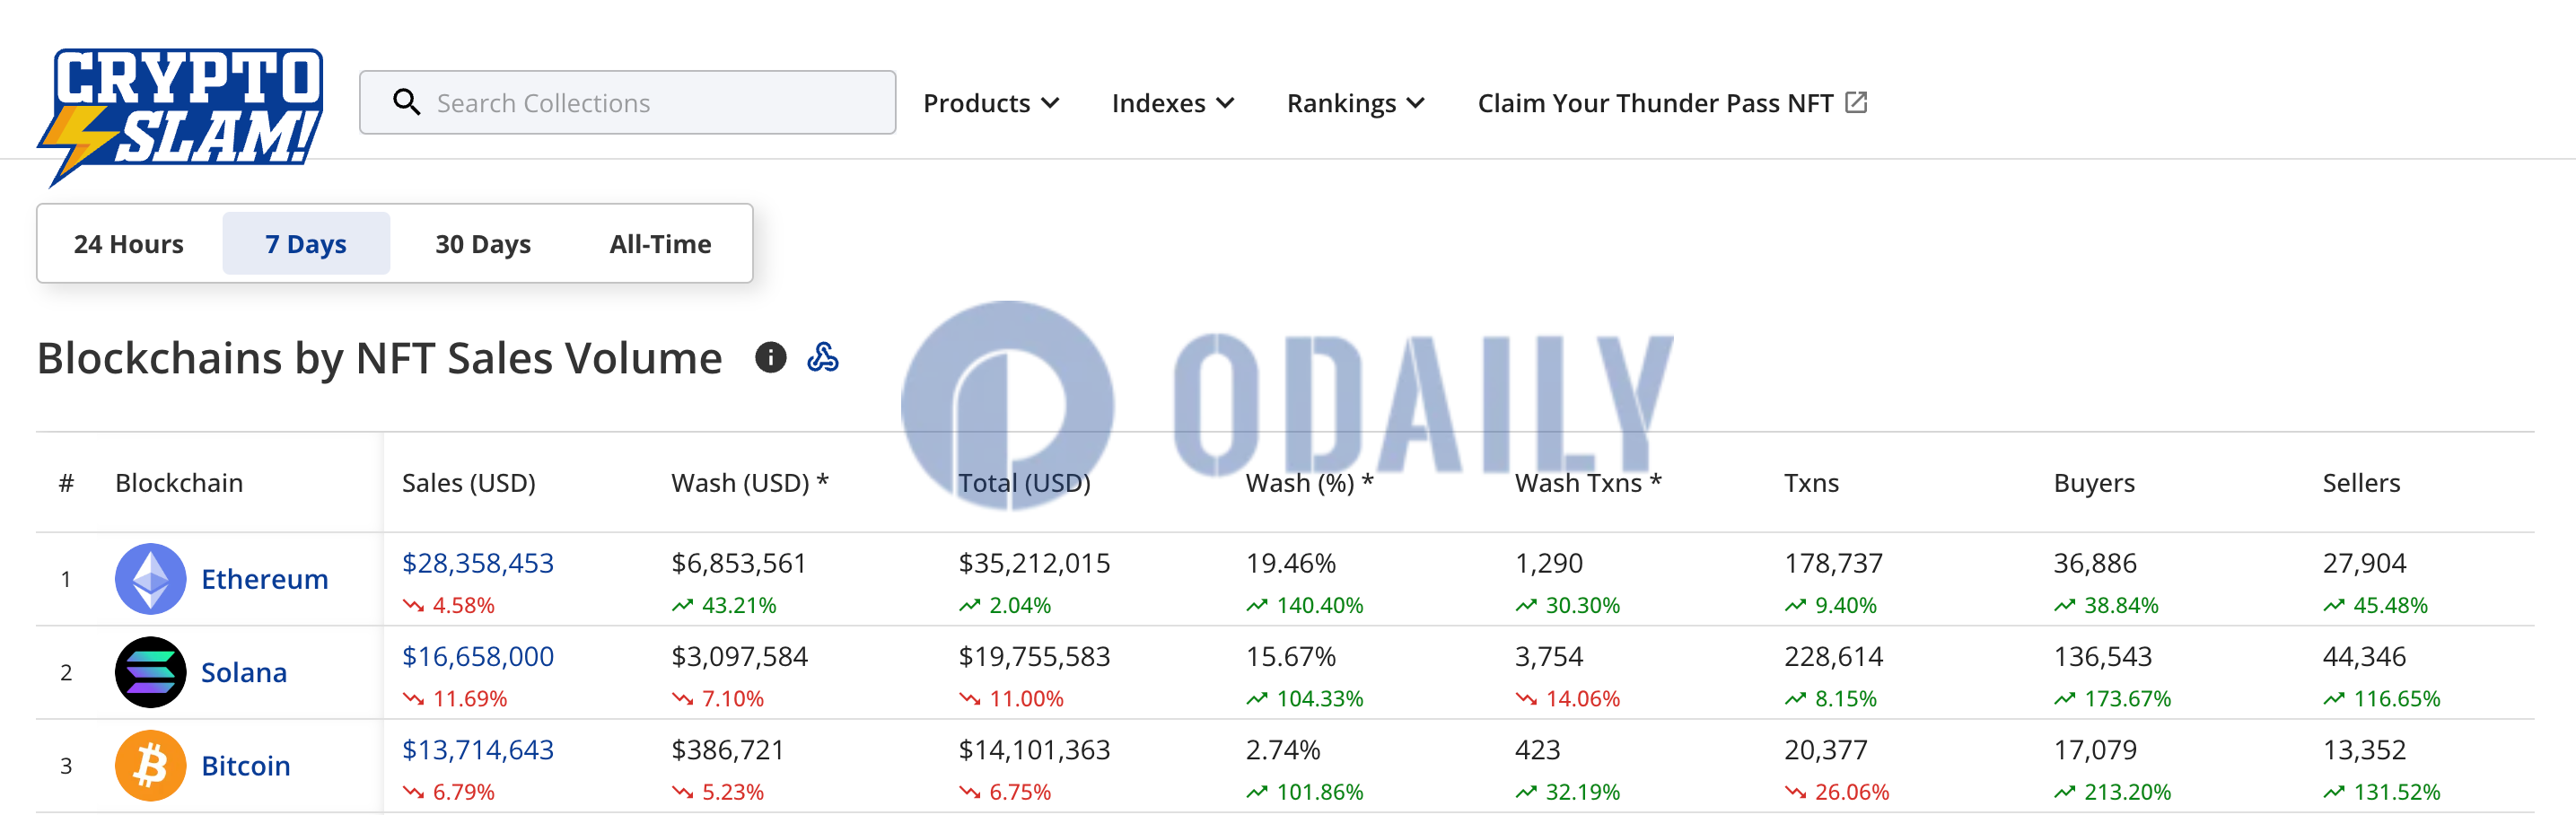
Task: Click external link icon beside Thunder Pass
Action: pos(1856,102)
